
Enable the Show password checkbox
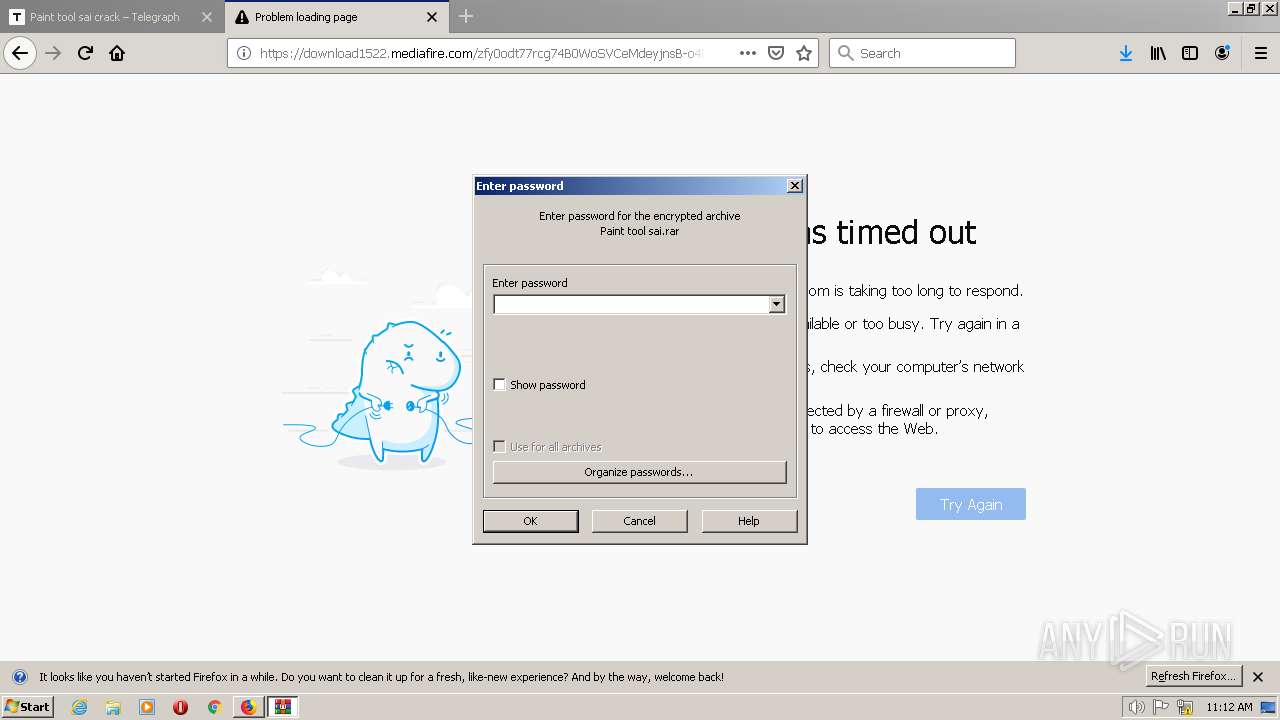(500, 385)
